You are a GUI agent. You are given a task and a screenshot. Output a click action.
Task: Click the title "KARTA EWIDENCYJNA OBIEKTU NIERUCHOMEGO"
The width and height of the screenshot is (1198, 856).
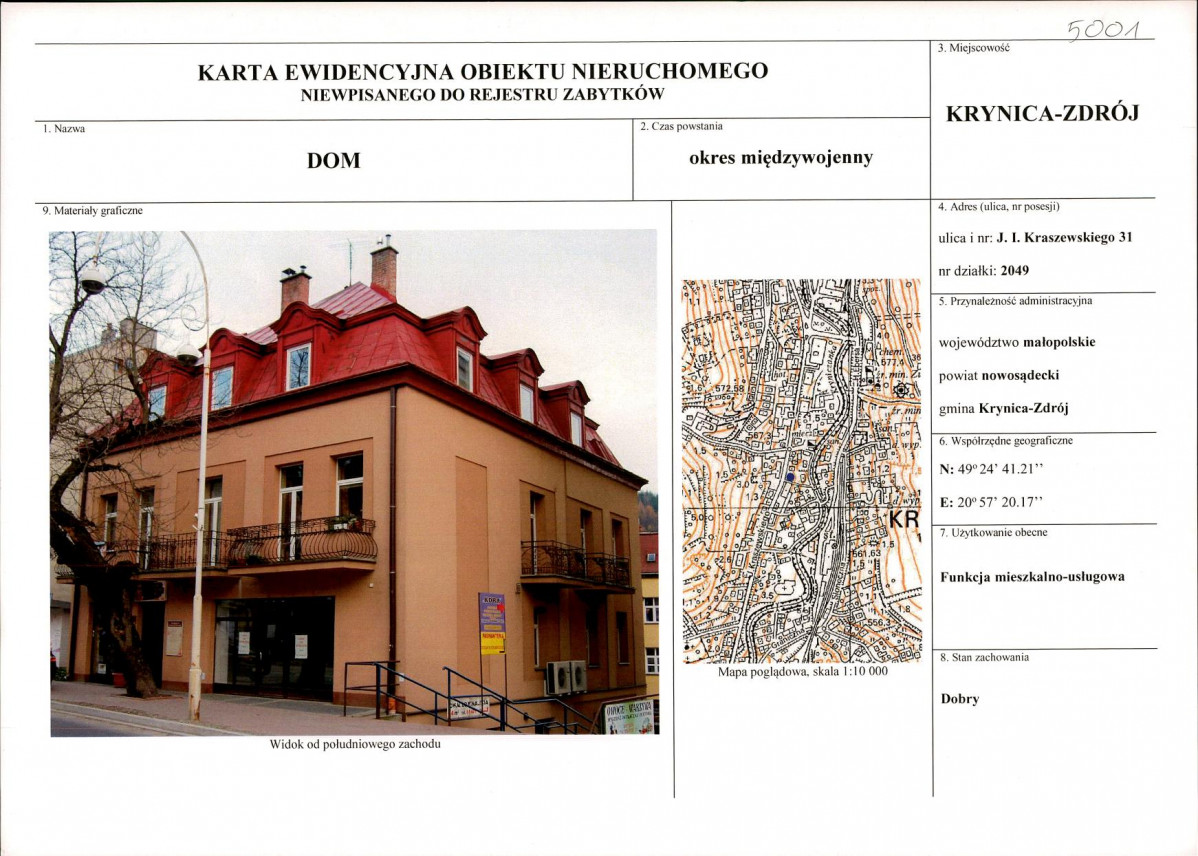click(483, 71)
